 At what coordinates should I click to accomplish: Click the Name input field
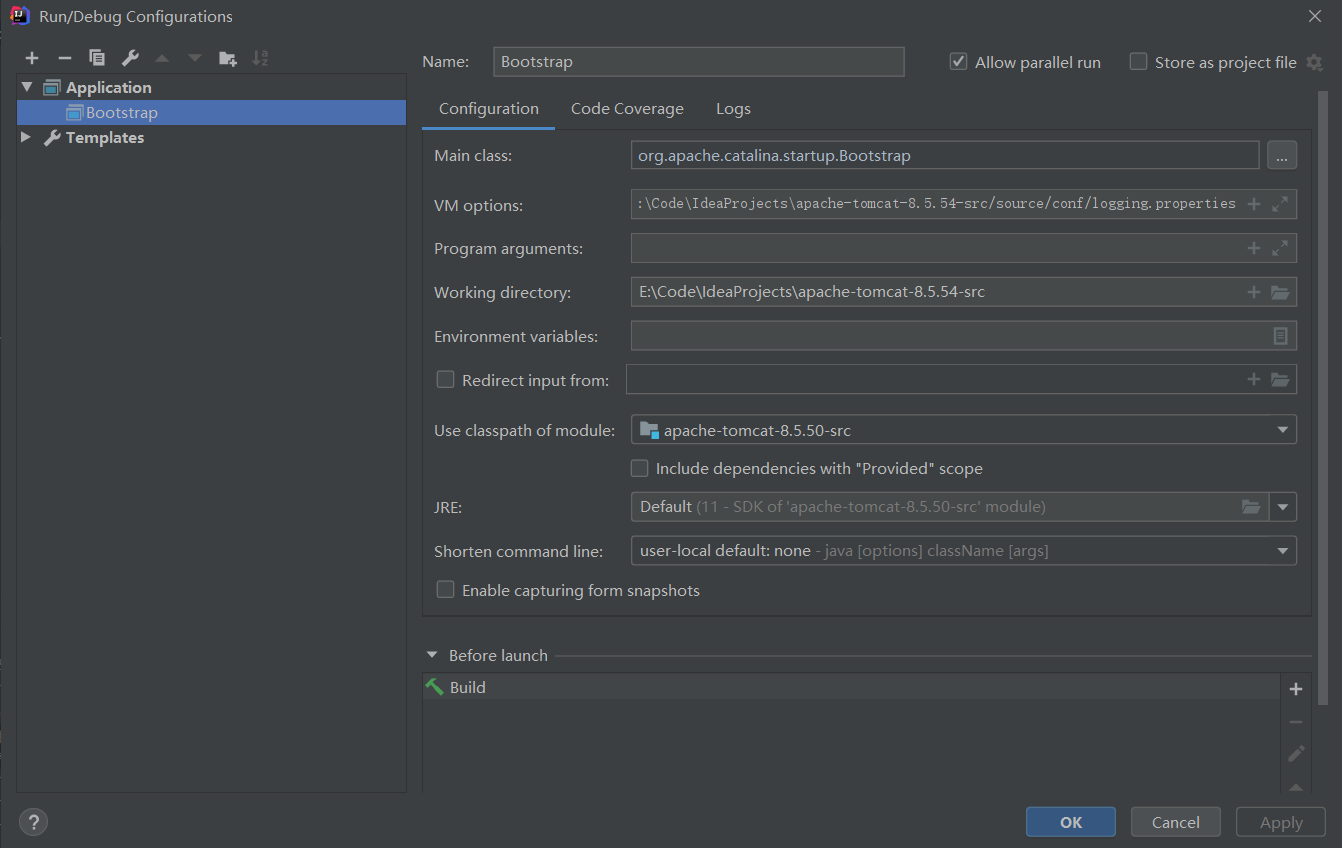click(699, 61)
